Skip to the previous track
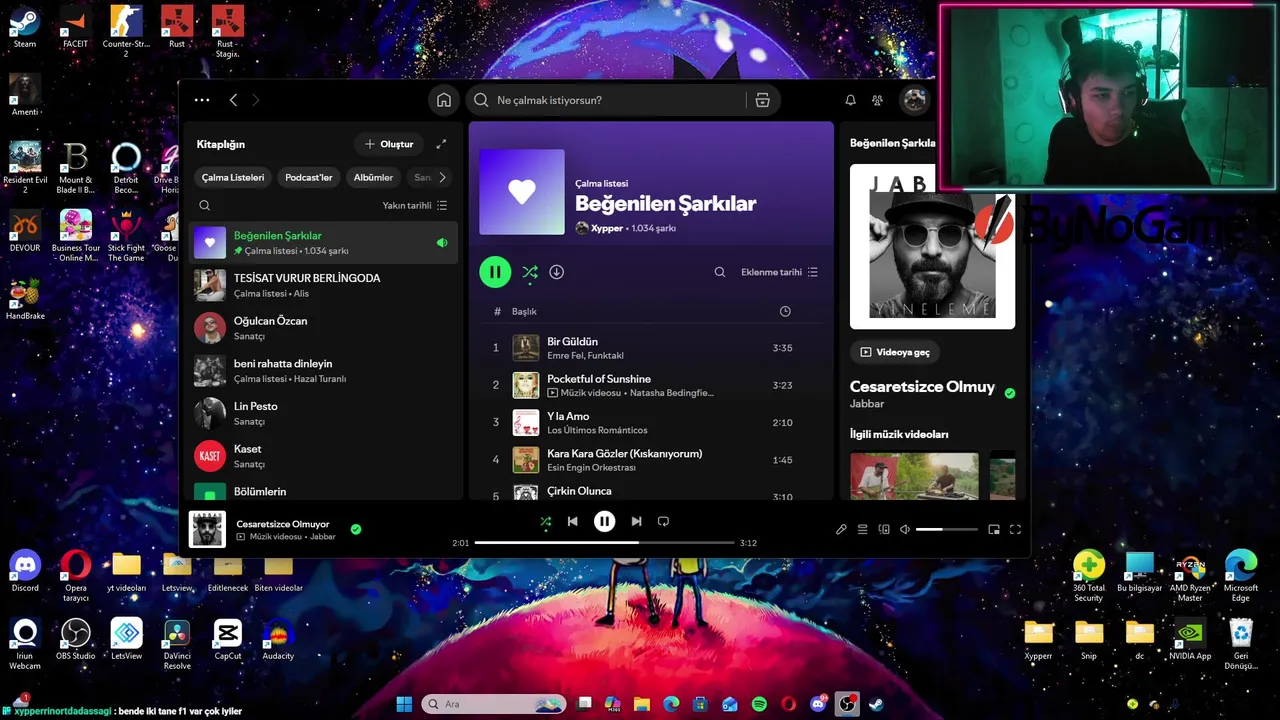Viewport: 1280px width, 720px height. [572, 521]
